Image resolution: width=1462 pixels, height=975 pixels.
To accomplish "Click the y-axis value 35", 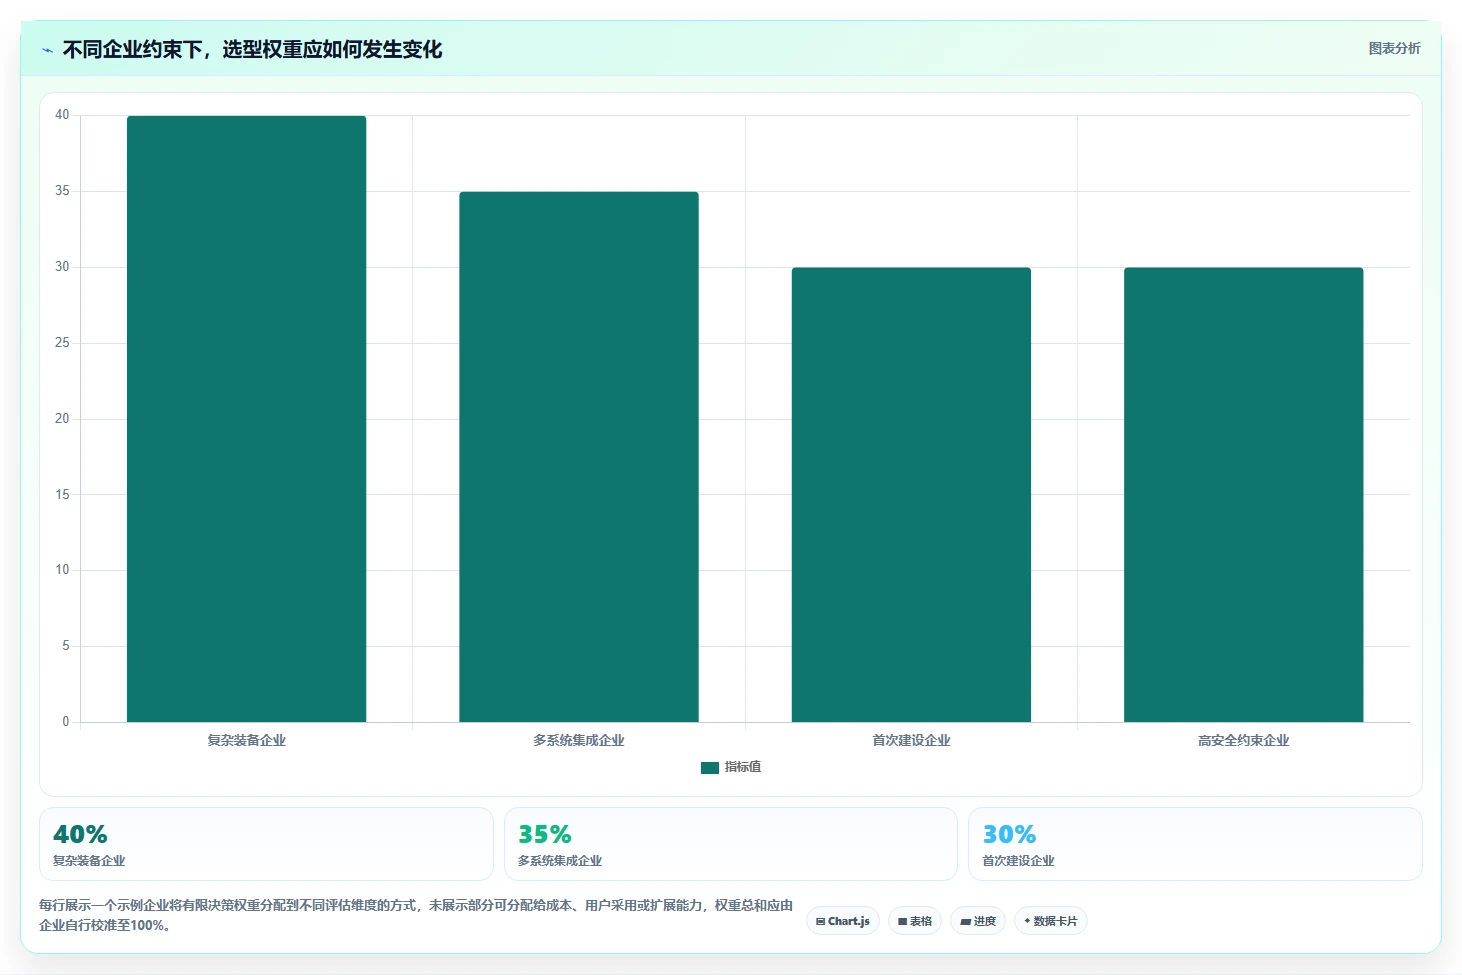I will pyautogui.click(x=62, y=191).
